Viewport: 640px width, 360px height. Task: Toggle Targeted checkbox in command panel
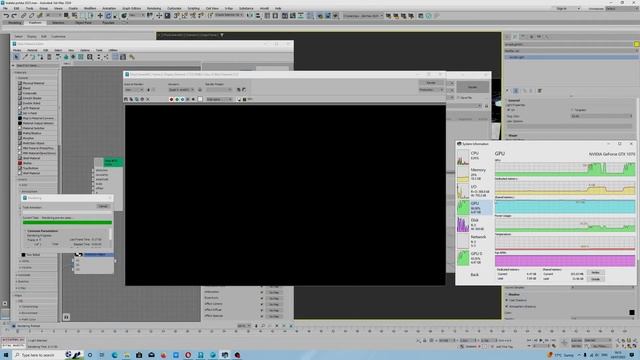[572, 110]
